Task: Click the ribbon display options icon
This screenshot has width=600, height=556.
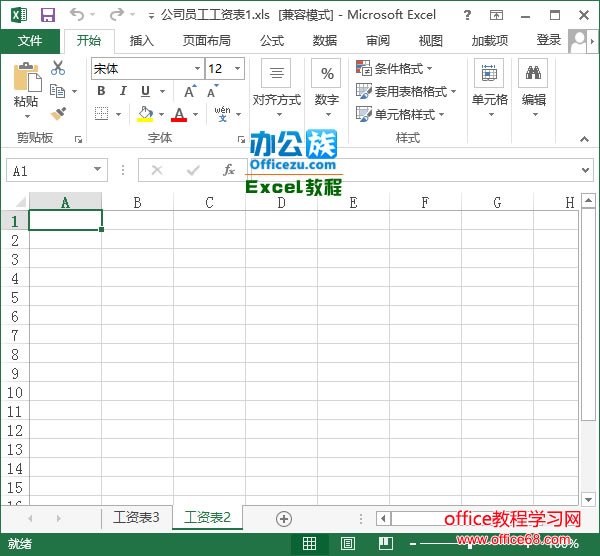Action: pyautogui.click(x=496, y=15)
